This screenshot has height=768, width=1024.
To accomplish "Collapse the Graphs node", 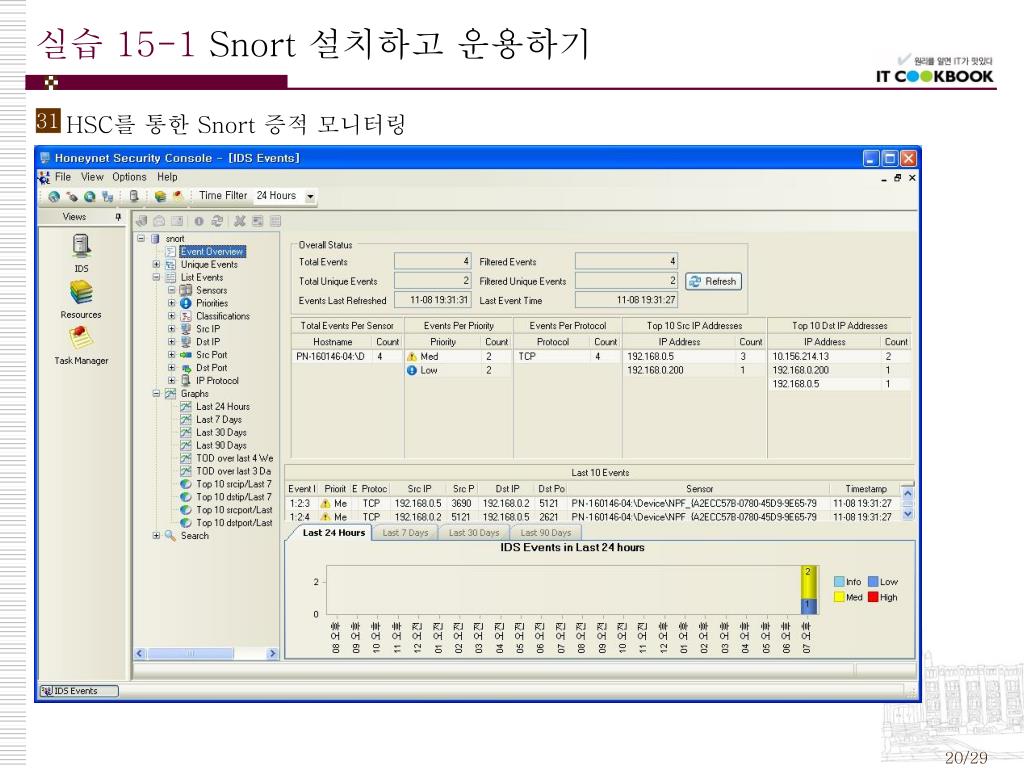I will point(156,394).
